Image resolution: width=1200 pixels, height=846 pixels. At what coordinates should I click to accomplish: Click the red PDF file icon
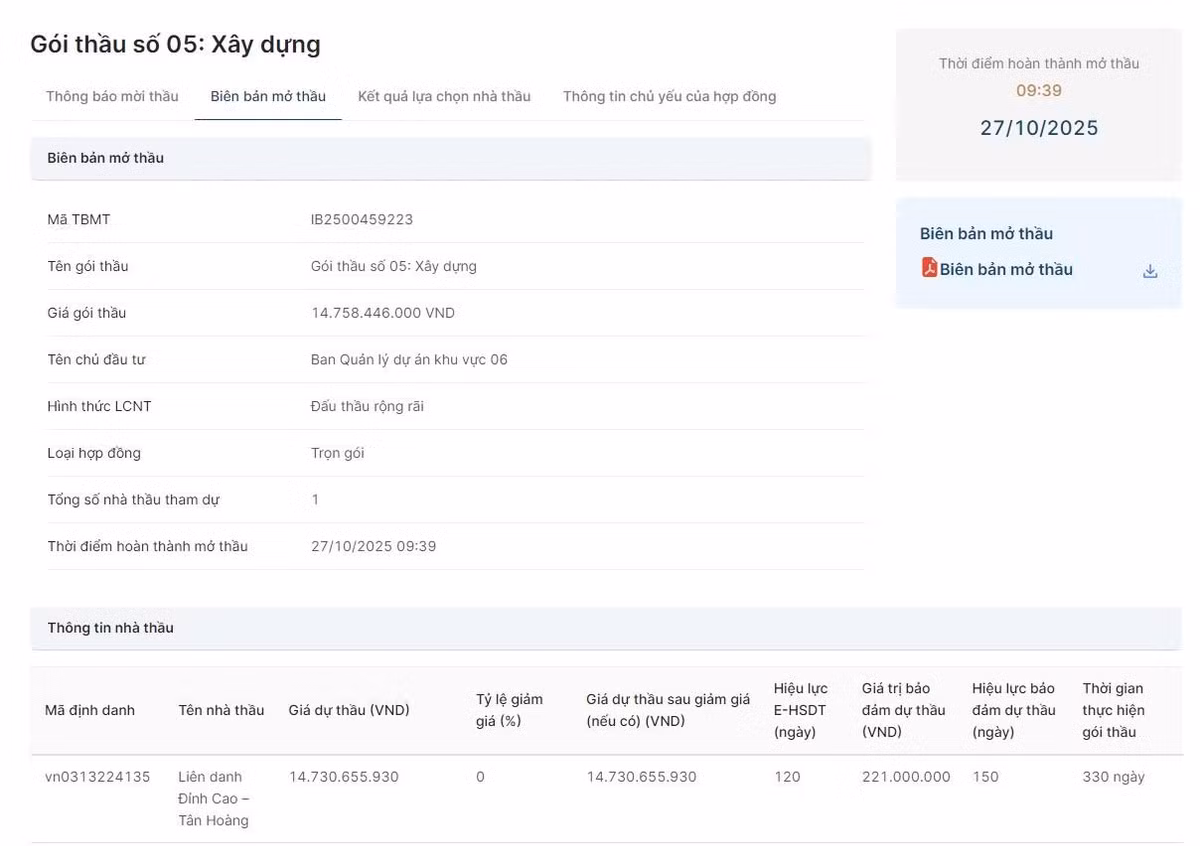pos(929,268)
